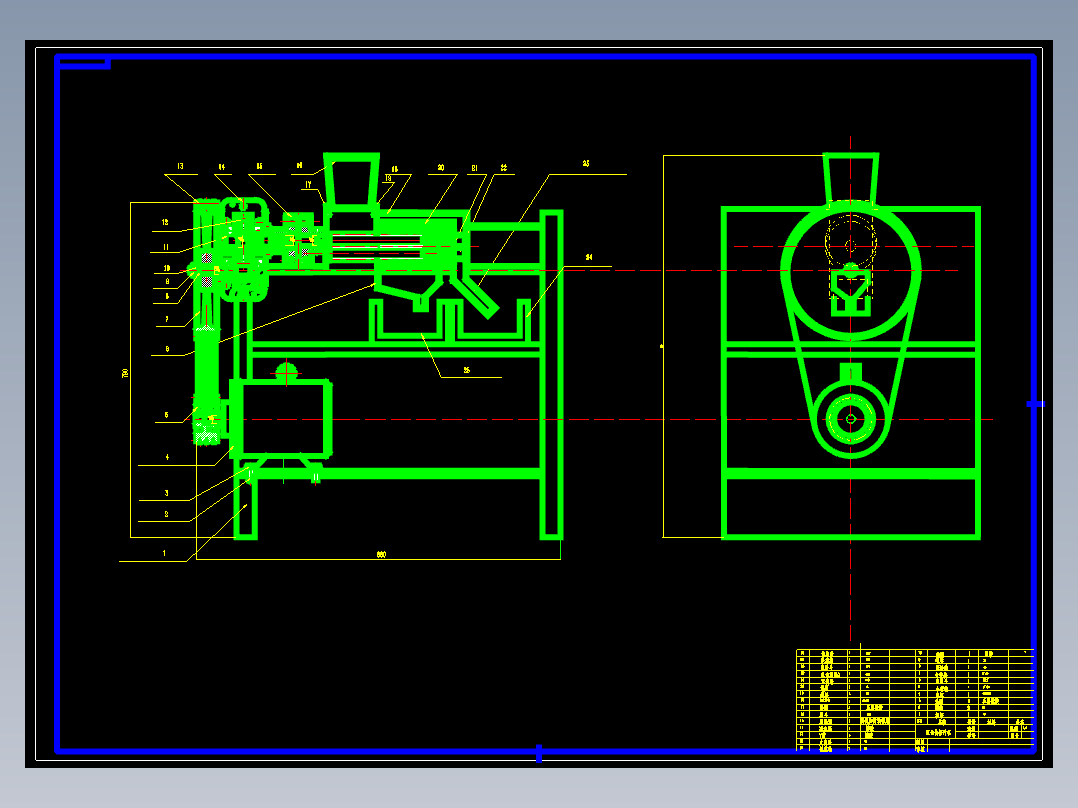
Task: Click the vertical dimension text left of machine
Action: [x=125, y=373]
